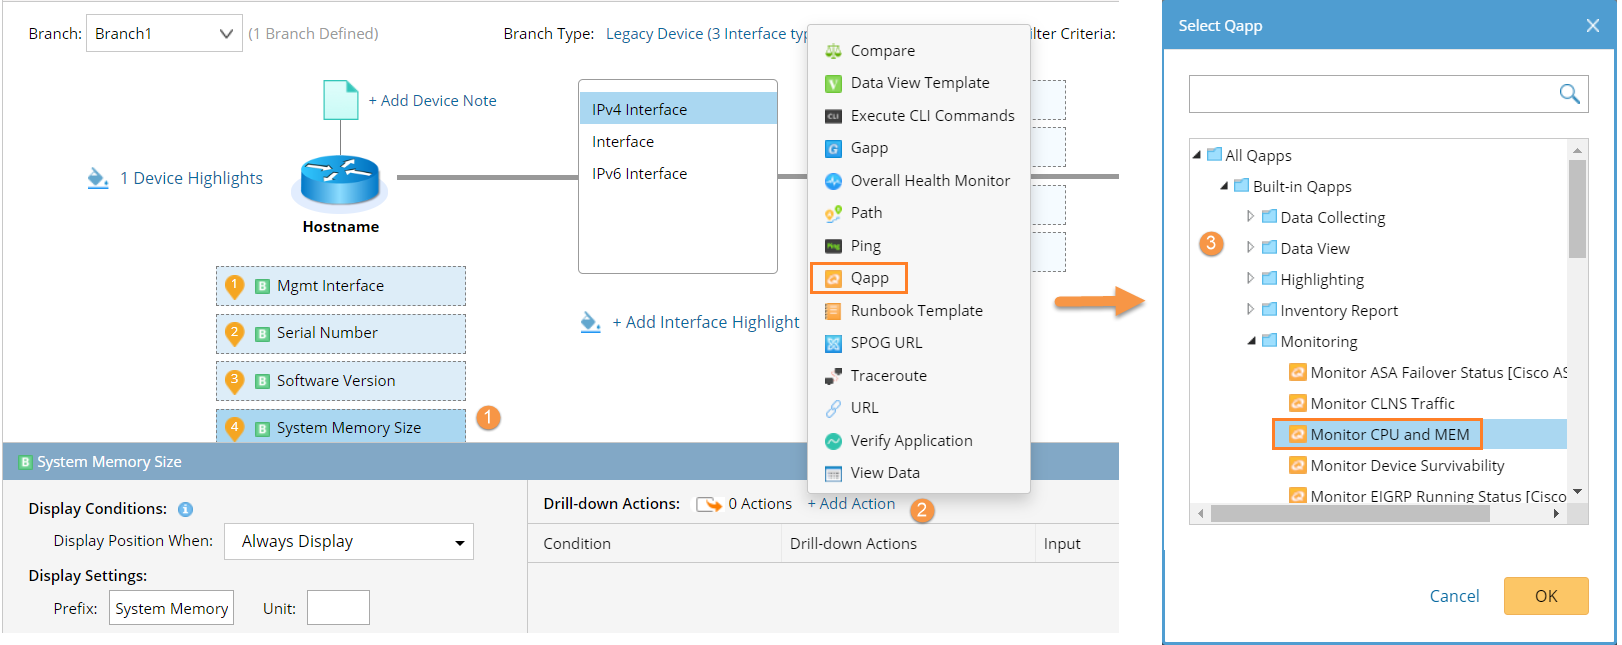Click the Monitor CLNS Traffic Qapp icon

click(x=1297, y=403)
